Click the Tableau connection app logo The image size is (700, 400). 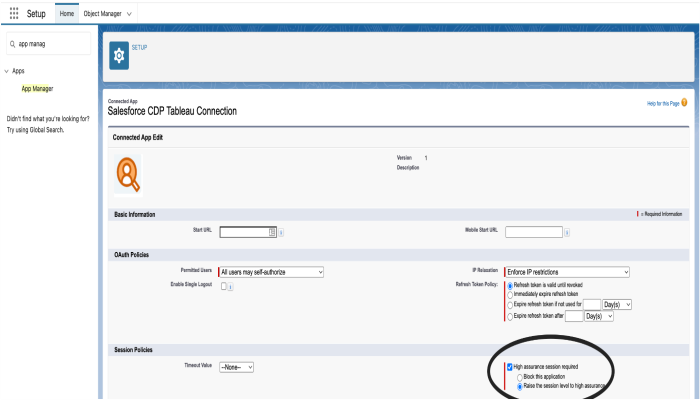click(128, 175)
